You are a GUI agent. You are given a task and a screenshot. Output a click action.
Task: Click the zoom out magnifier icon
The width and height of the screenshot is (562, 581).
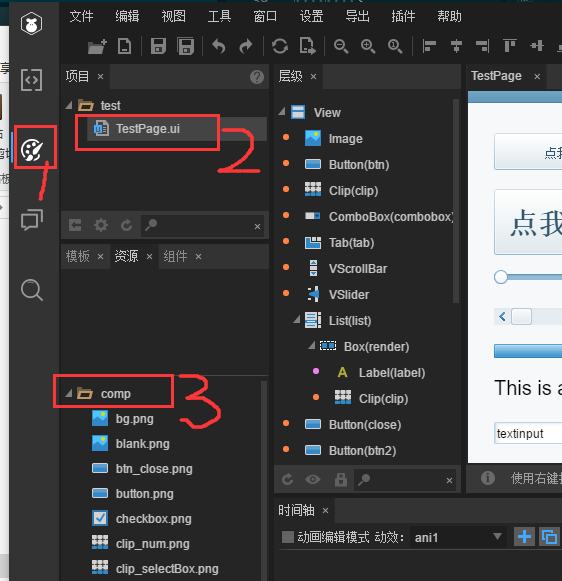pyautogui.click(x=341, y=47)
